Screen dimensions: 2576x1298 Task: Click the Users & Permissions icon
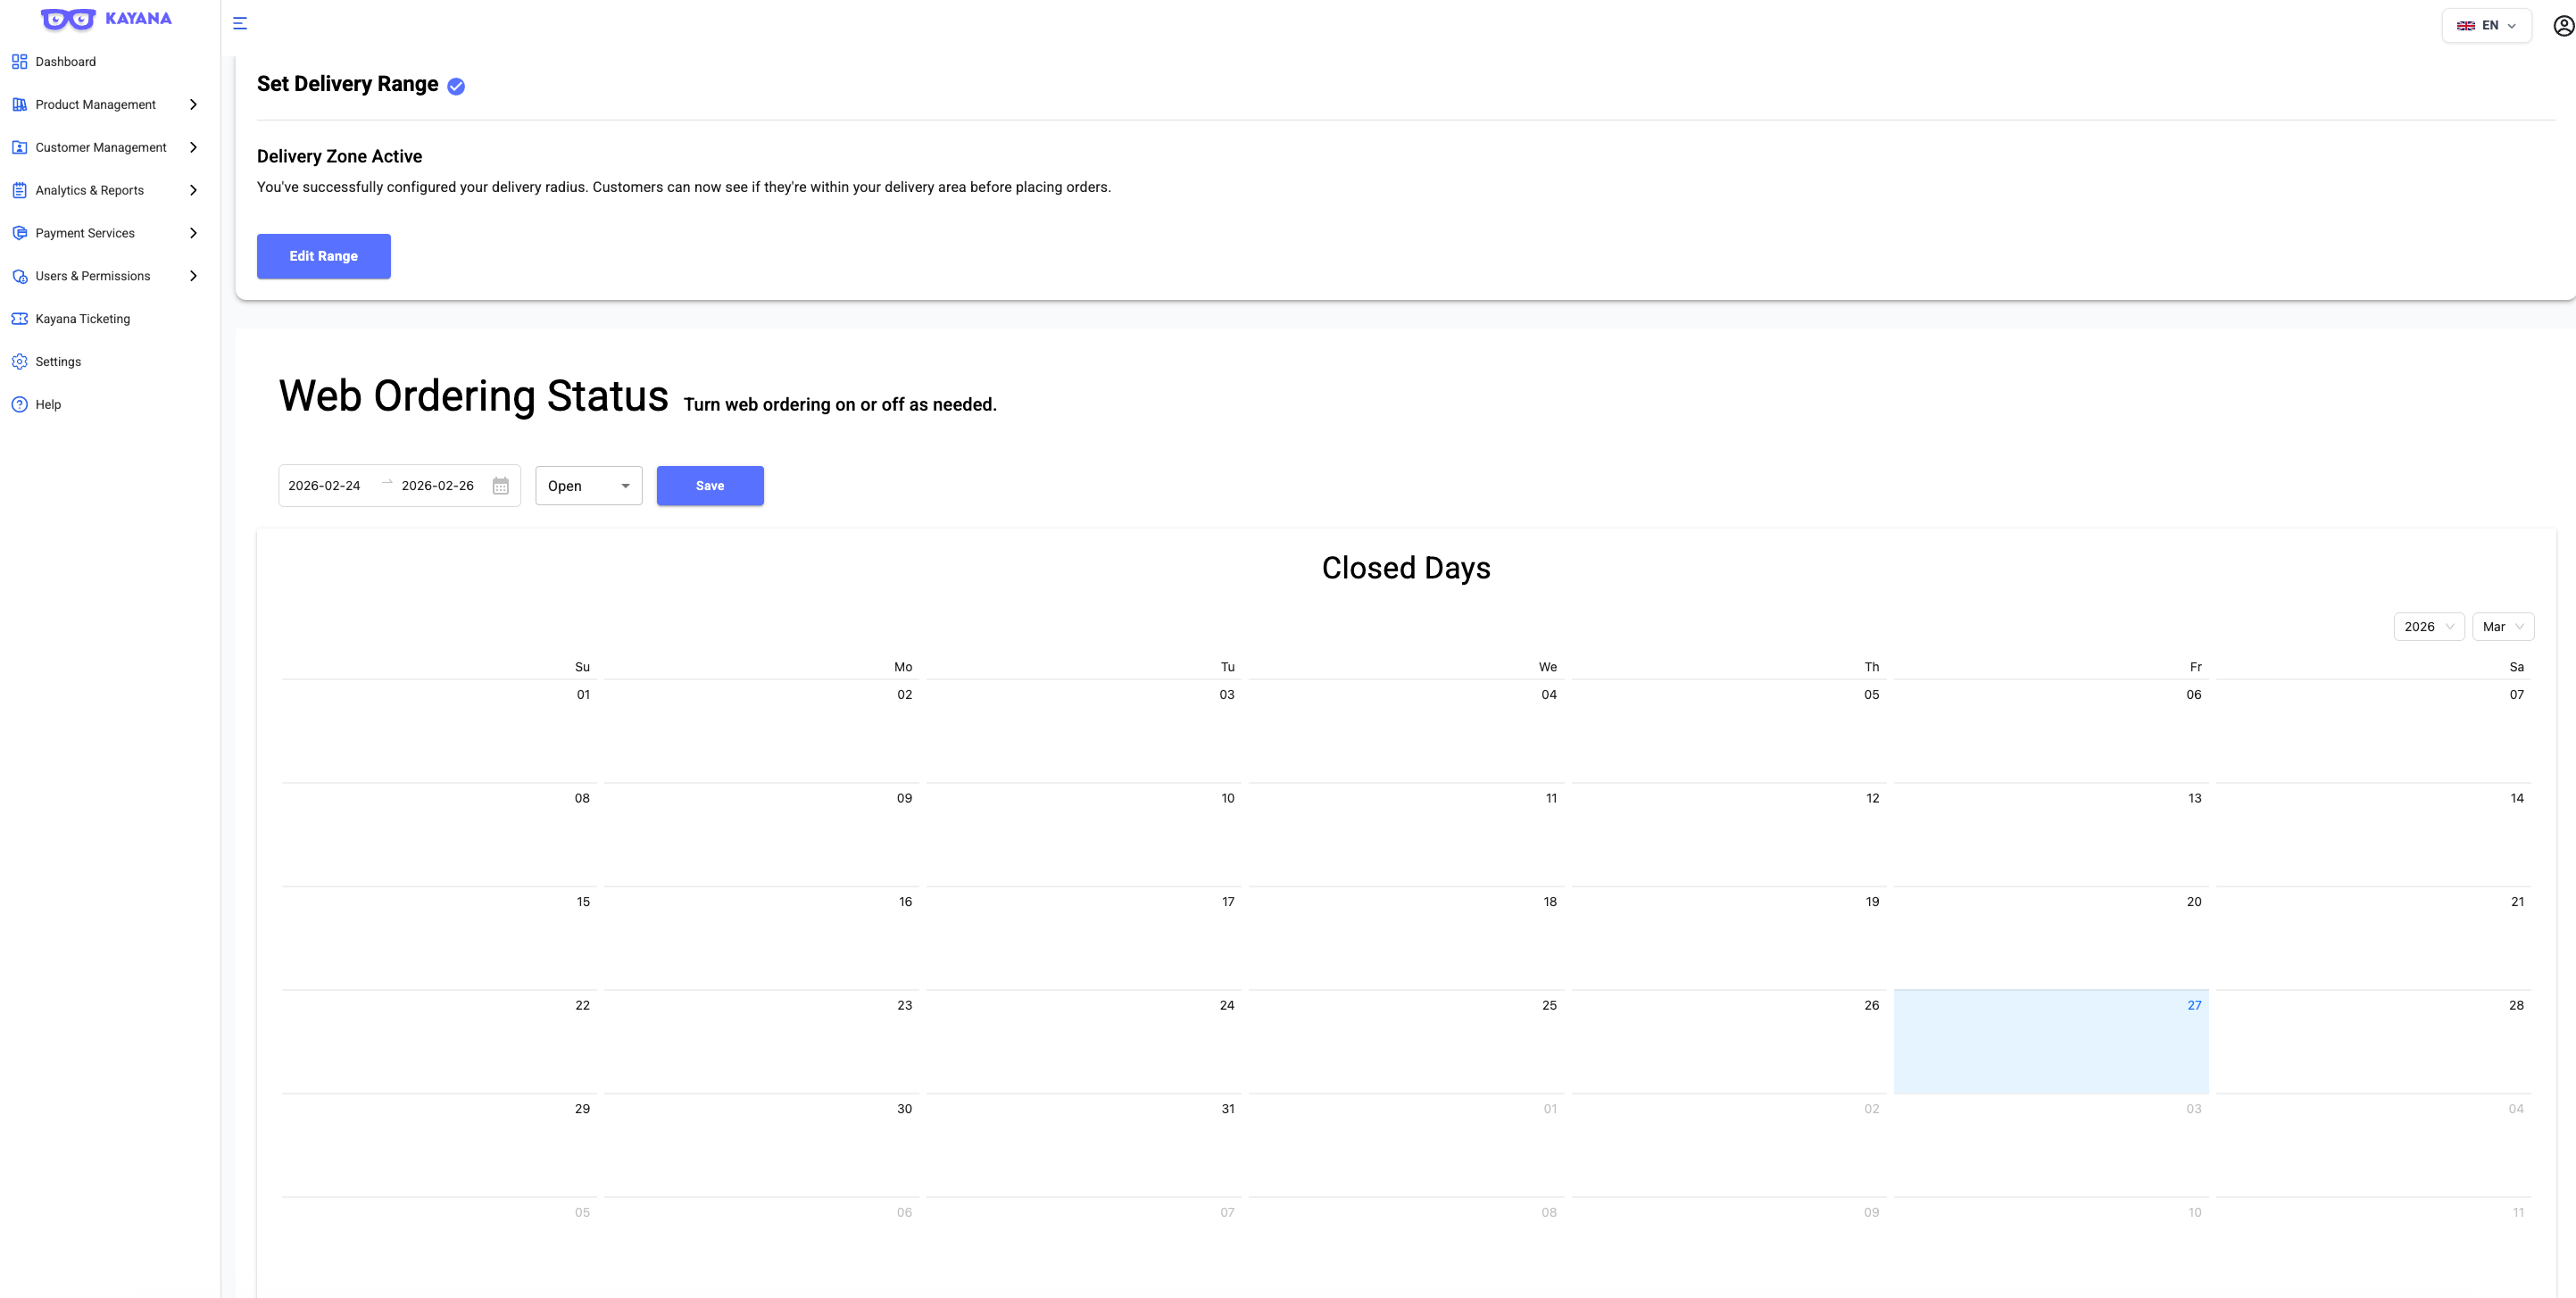[x=19, y=277]
